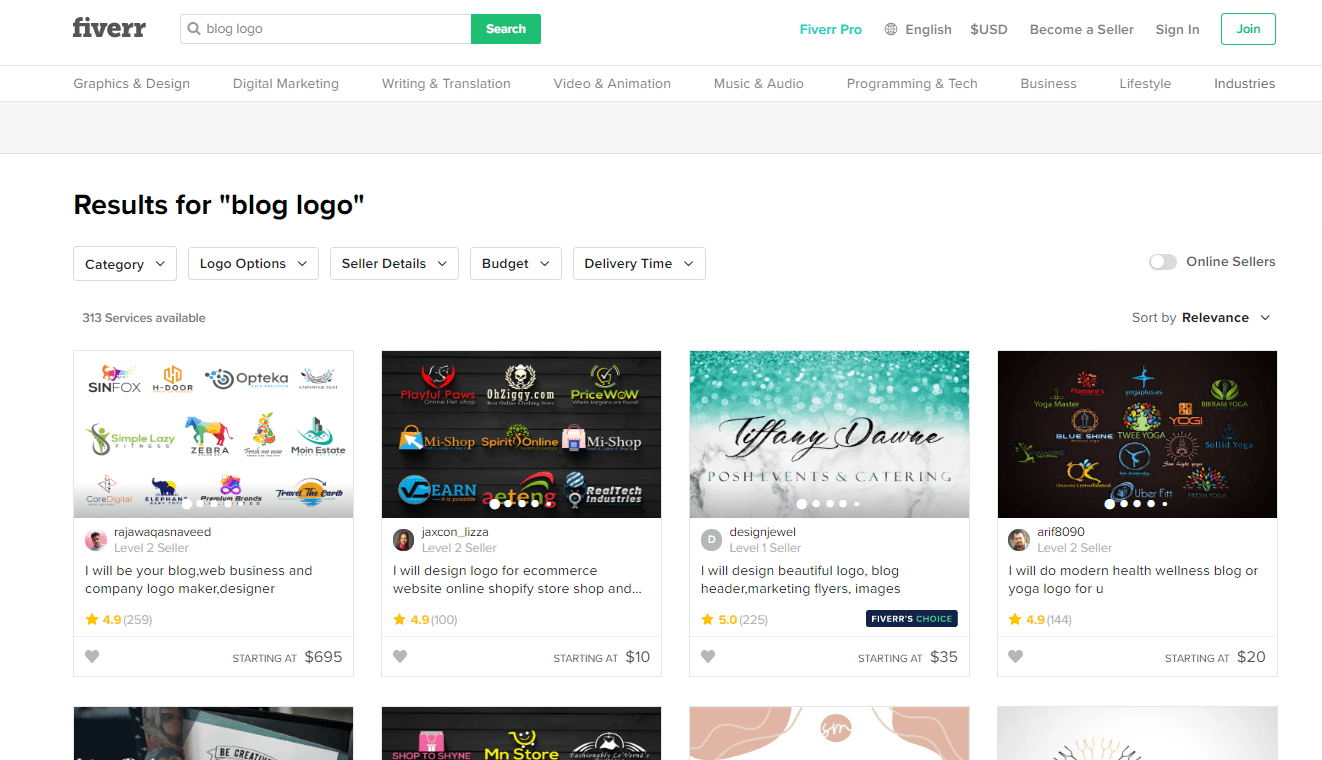The height and width of the screenshot is (760, 1322).
Task: Click the $20 starting price
Action: click(1251, 657)
